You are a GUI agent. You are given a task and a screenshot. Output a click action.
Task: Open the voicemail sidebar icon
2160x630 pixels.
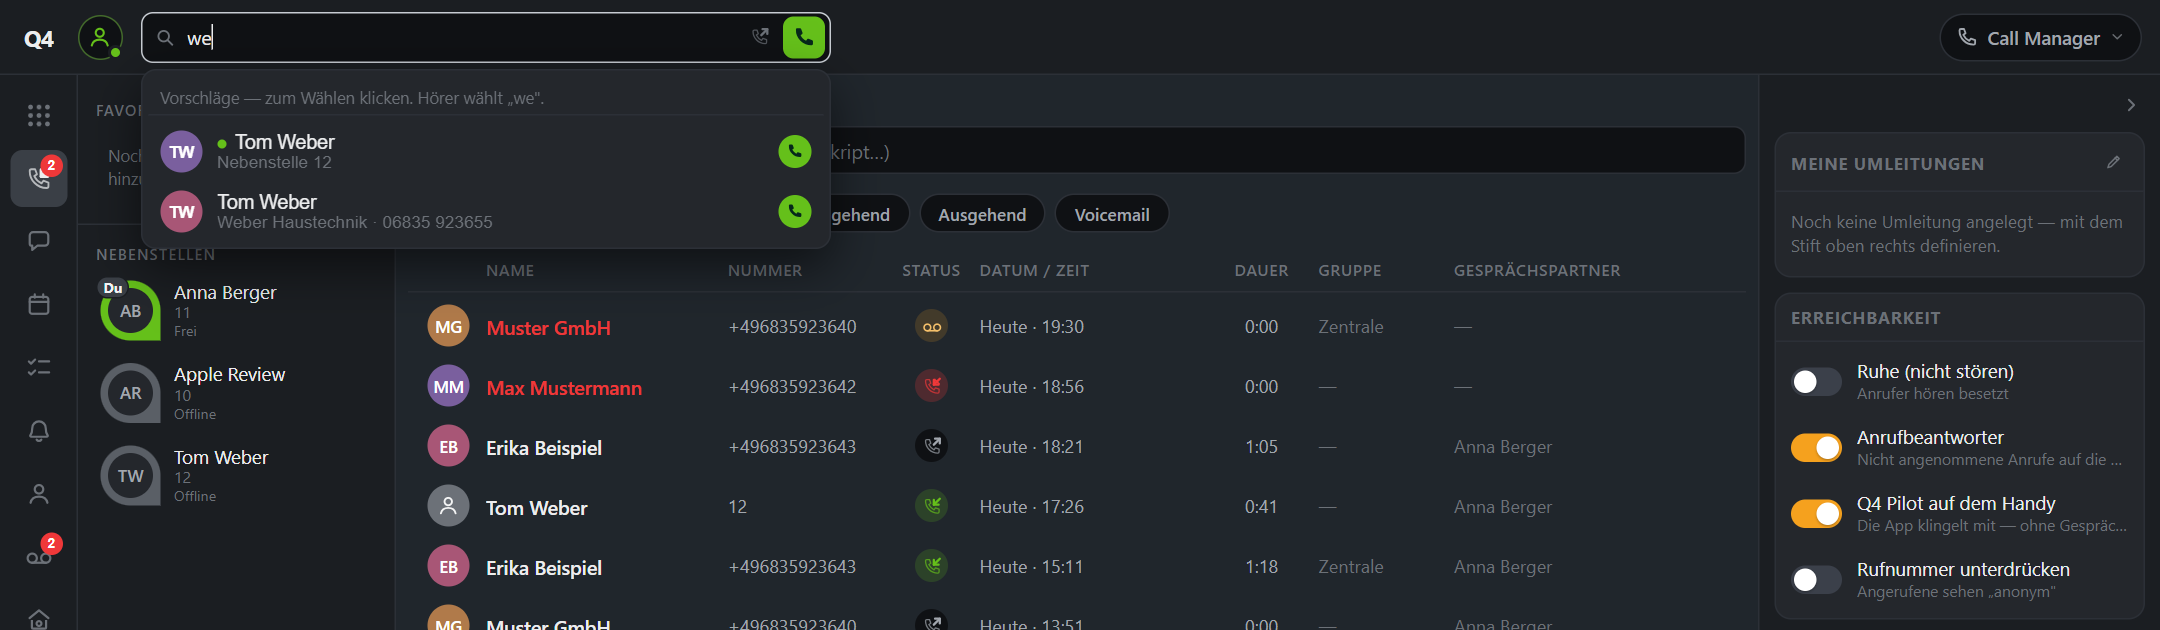(39, 557)
